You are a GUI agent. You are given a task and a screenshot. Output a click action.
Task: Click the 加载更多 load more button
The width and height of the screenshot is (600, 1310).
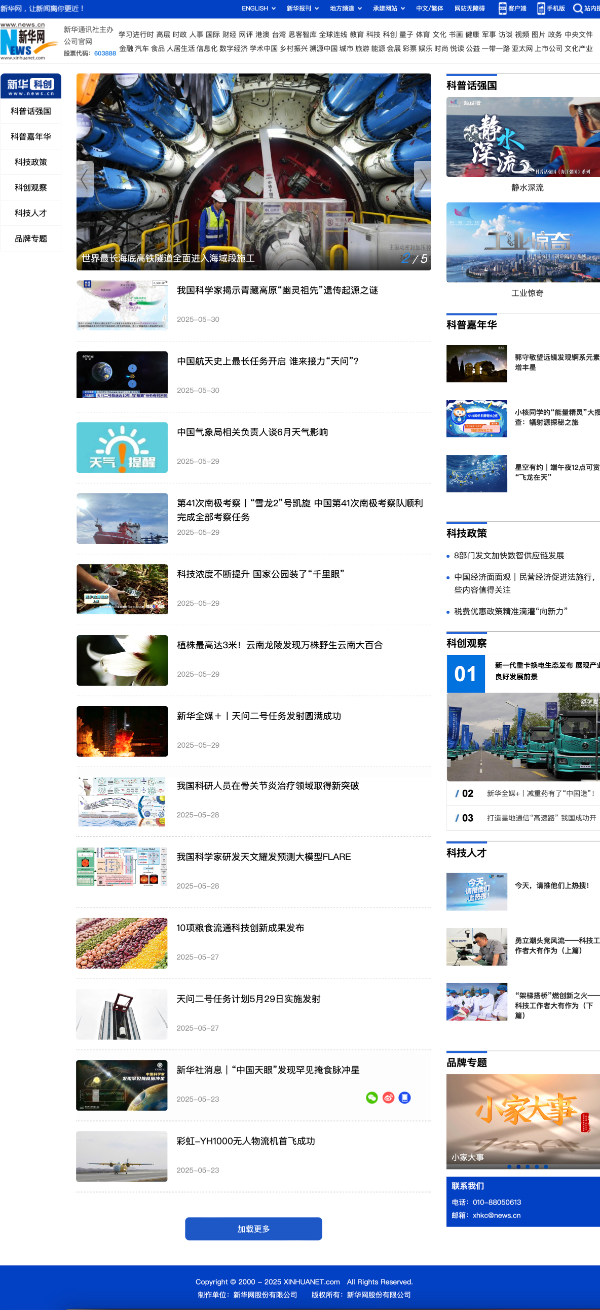coord(253,1228)
